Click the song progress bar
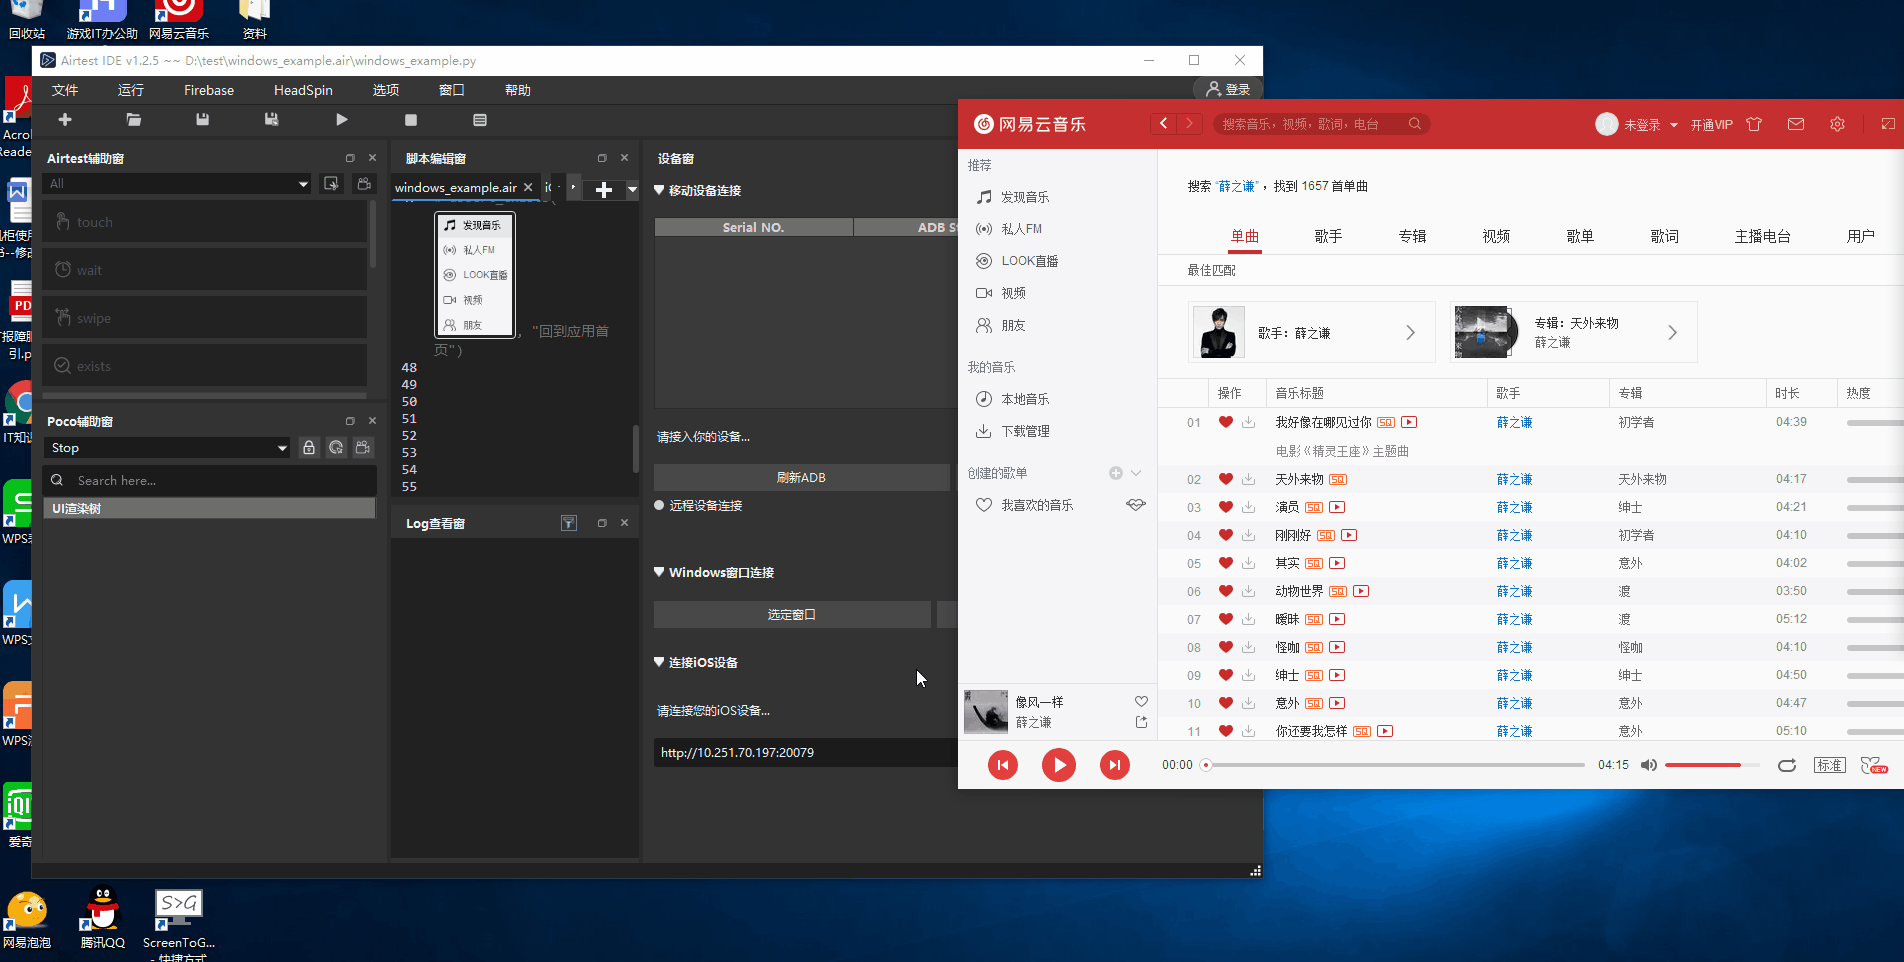The height and width of the screenshot is (962, 1904). pyautogui.click(x=1395, y=765)
